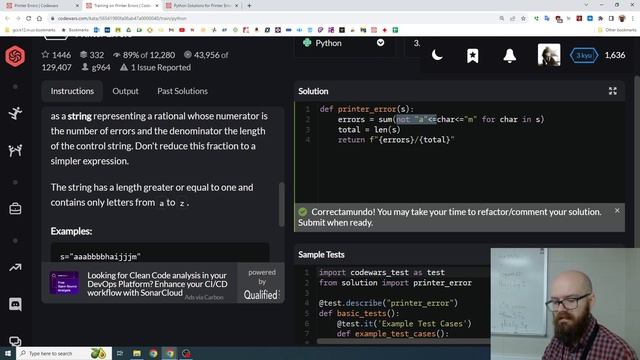
Task: Toggle dark mode with moon icon
Action: [x=437, y=55]
